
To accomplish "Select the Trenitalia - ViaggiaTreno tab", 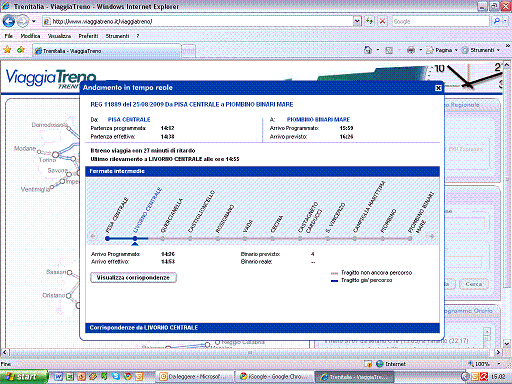I will click(107, 51).
